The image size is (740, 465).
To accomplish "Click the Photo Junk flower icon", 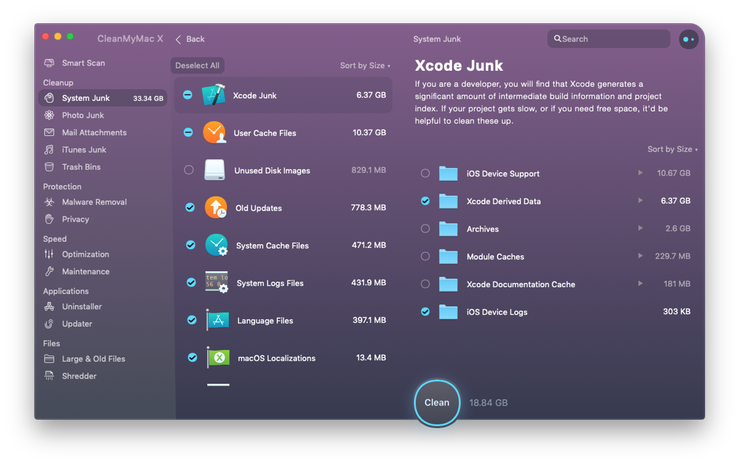I will pyautogui.click(x=49, y=115).
